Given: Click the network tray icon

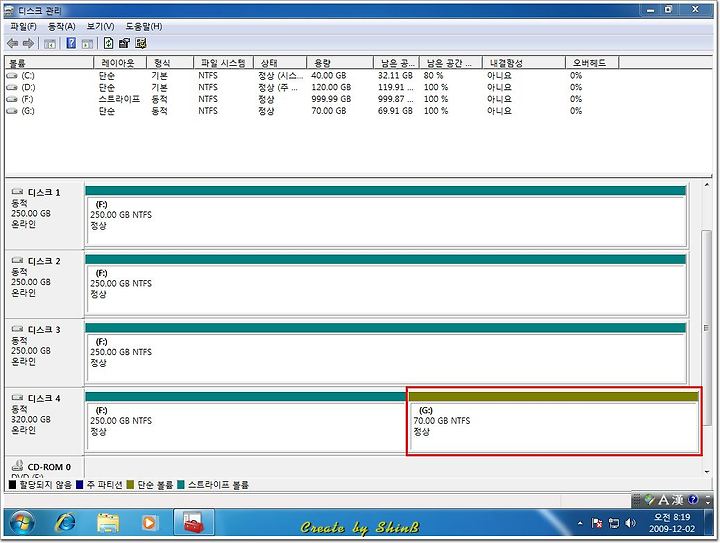Looking at the screenshot, I should click(x=613, y=523).
